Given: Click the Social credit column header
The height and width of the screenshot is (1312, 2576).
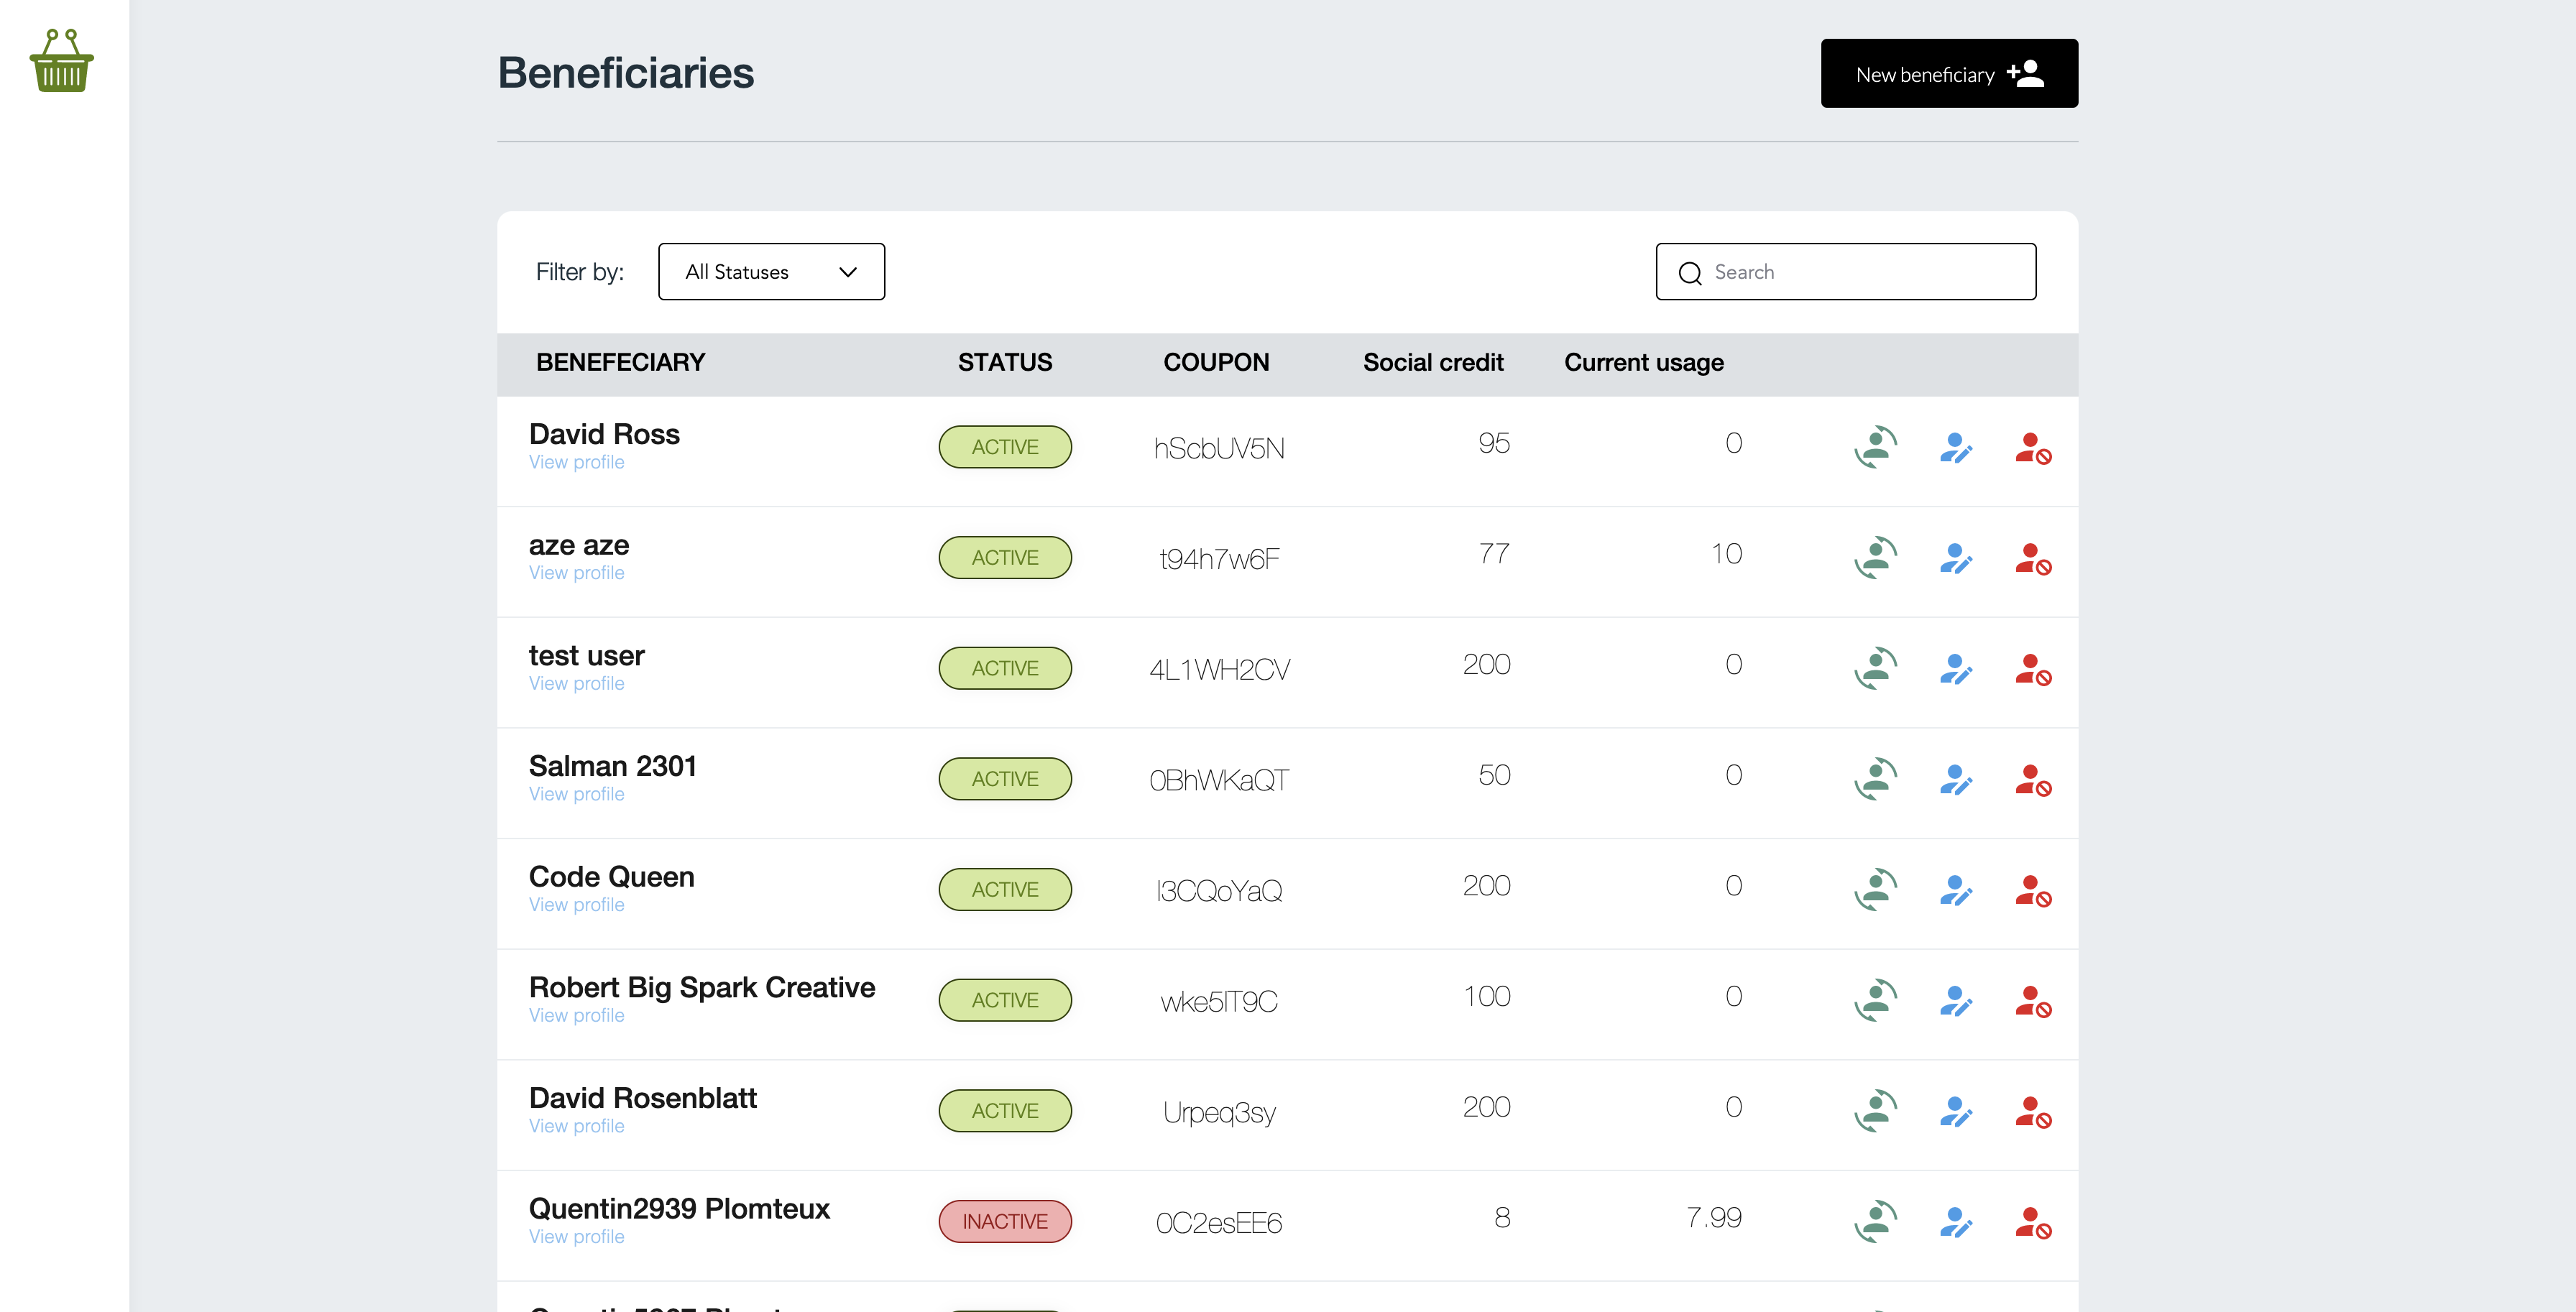Looking at the screenshot, I should click(x=1432, y=363).
